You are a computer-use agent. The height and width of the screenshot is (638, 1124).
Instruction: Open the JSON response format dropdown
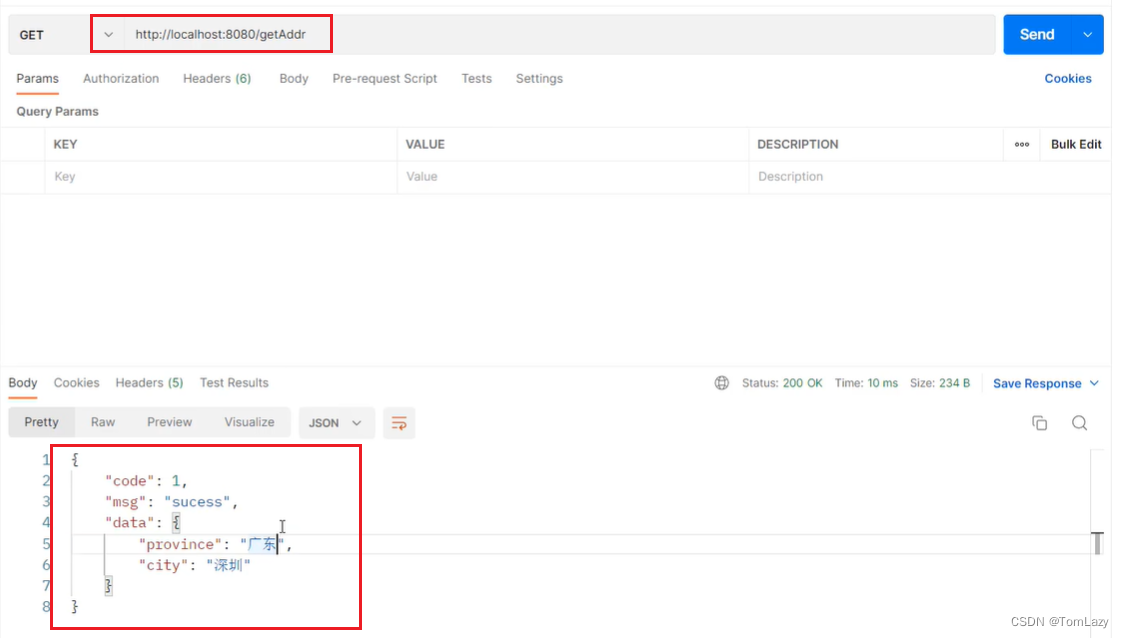[x=337, y=423]
